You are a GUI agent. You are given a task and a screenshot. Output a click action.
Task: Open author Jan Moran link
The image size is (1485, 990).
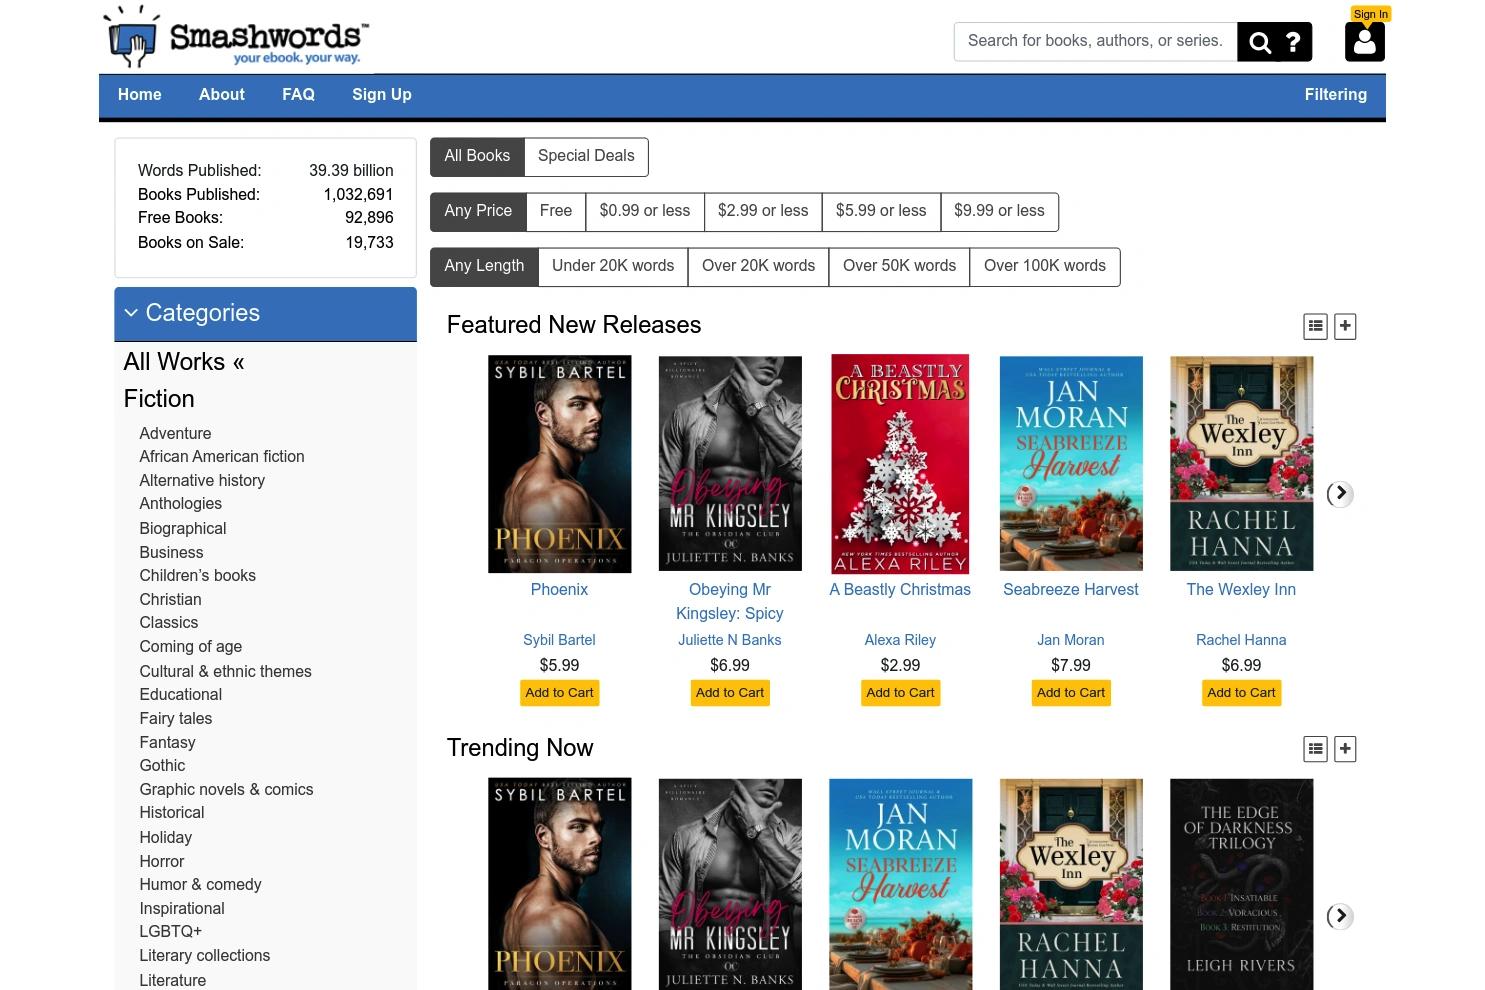[1071, 640]
